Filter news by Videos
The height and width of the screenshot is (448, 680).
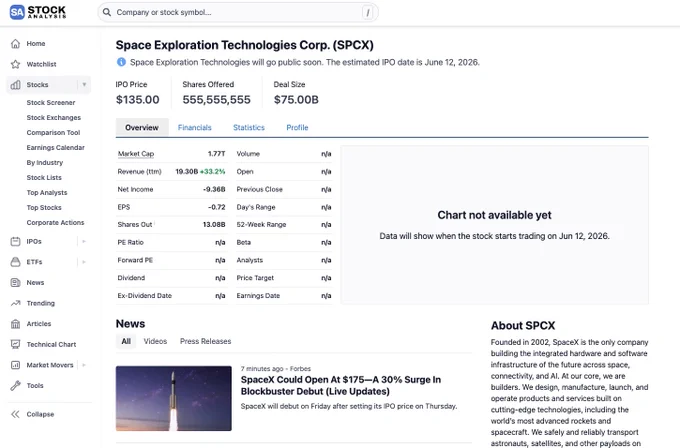155,341
